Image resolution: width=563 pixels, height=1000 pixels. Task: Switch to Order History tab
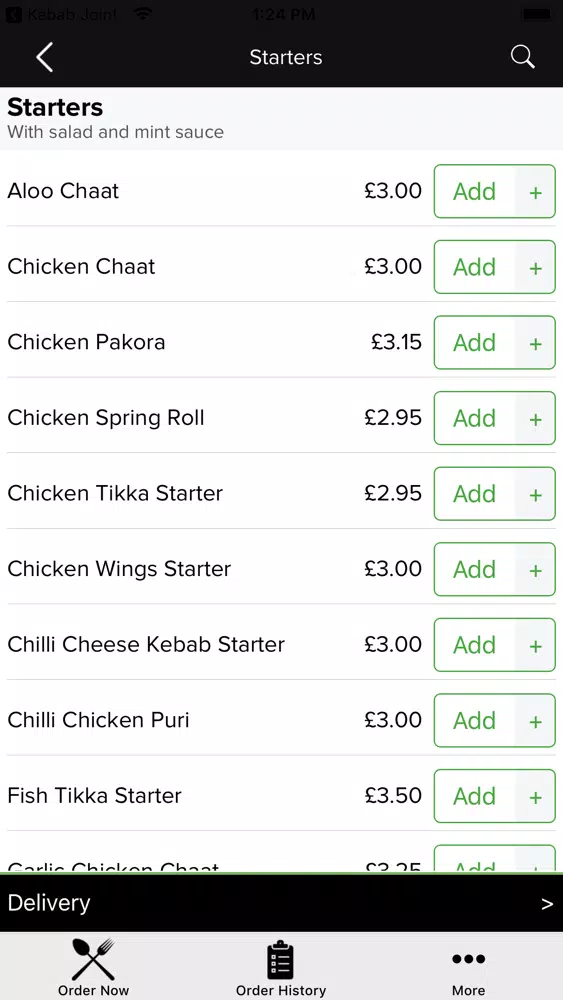281,967
